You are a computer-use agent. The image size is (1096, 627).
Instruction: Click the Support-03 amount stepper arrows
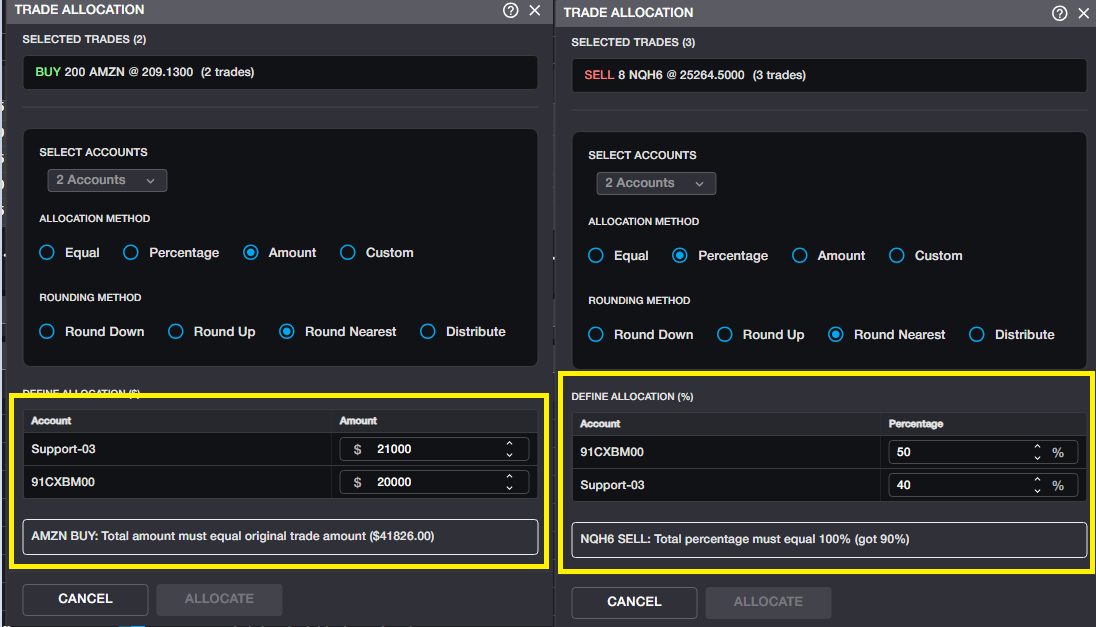coord(509,449)
